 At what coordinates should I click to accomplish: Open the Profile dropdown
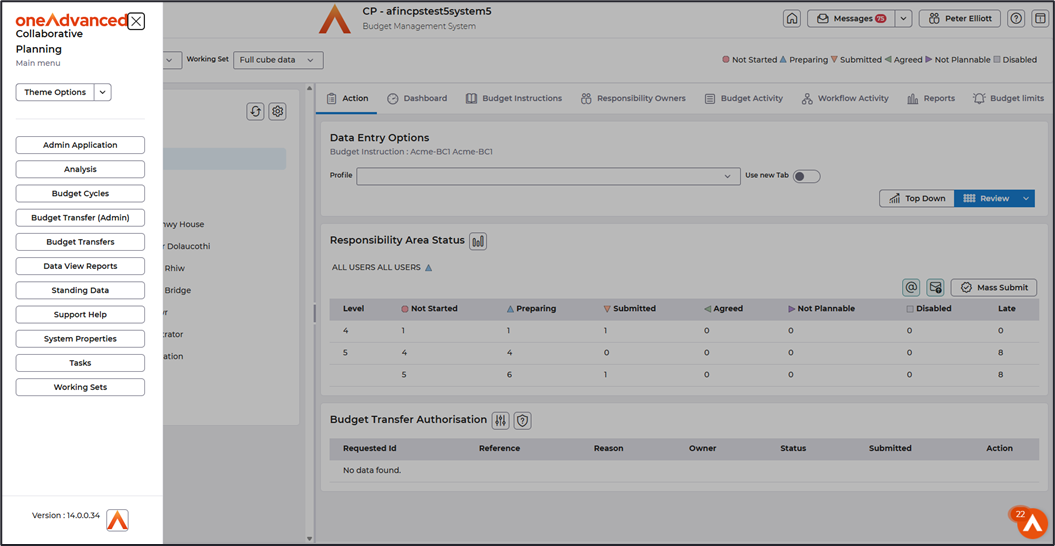click(548, 176)
